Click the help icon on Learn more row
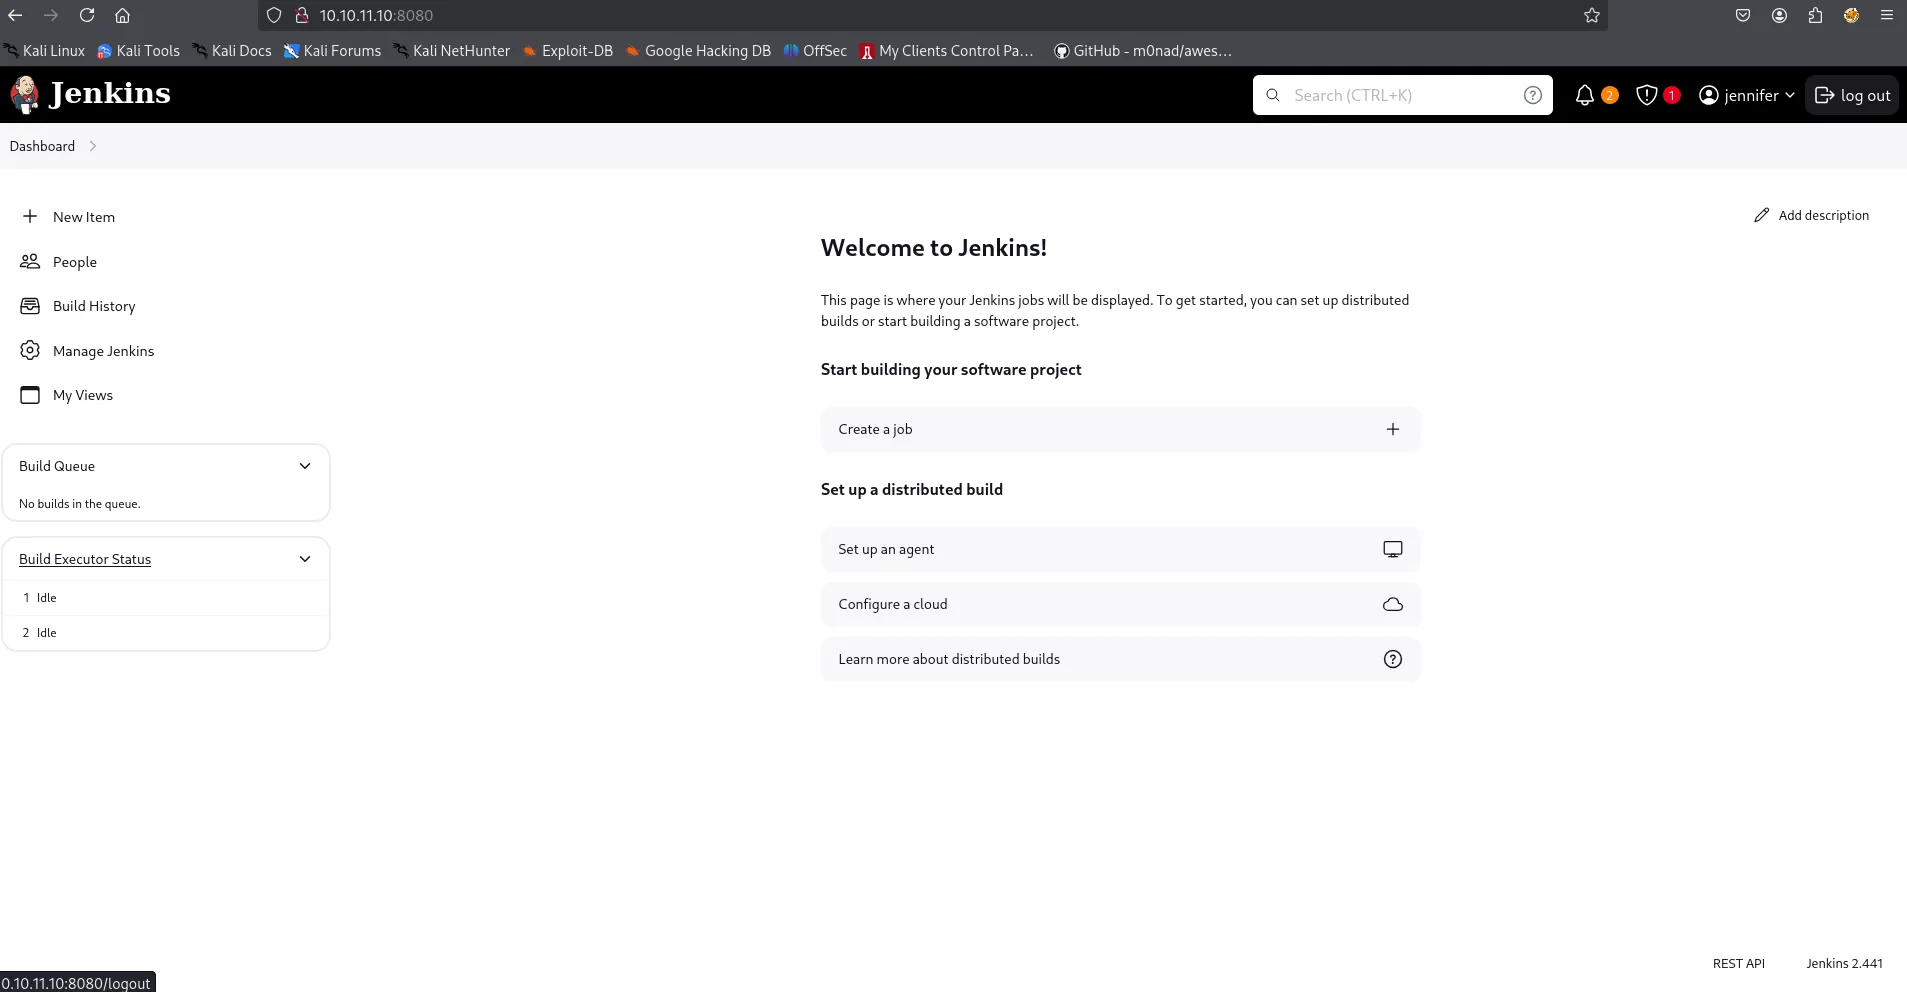Screen dimensions: 1907x992 click(1392, 659)
